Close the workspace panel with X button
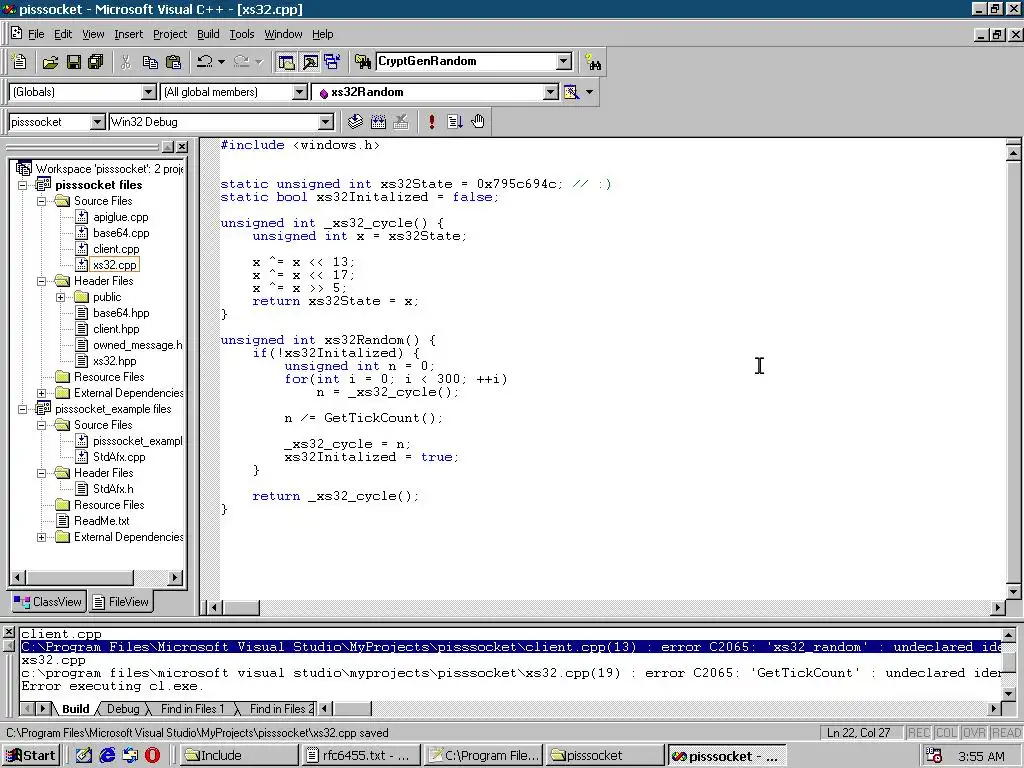1024x768 pixels. click(182, 147)
